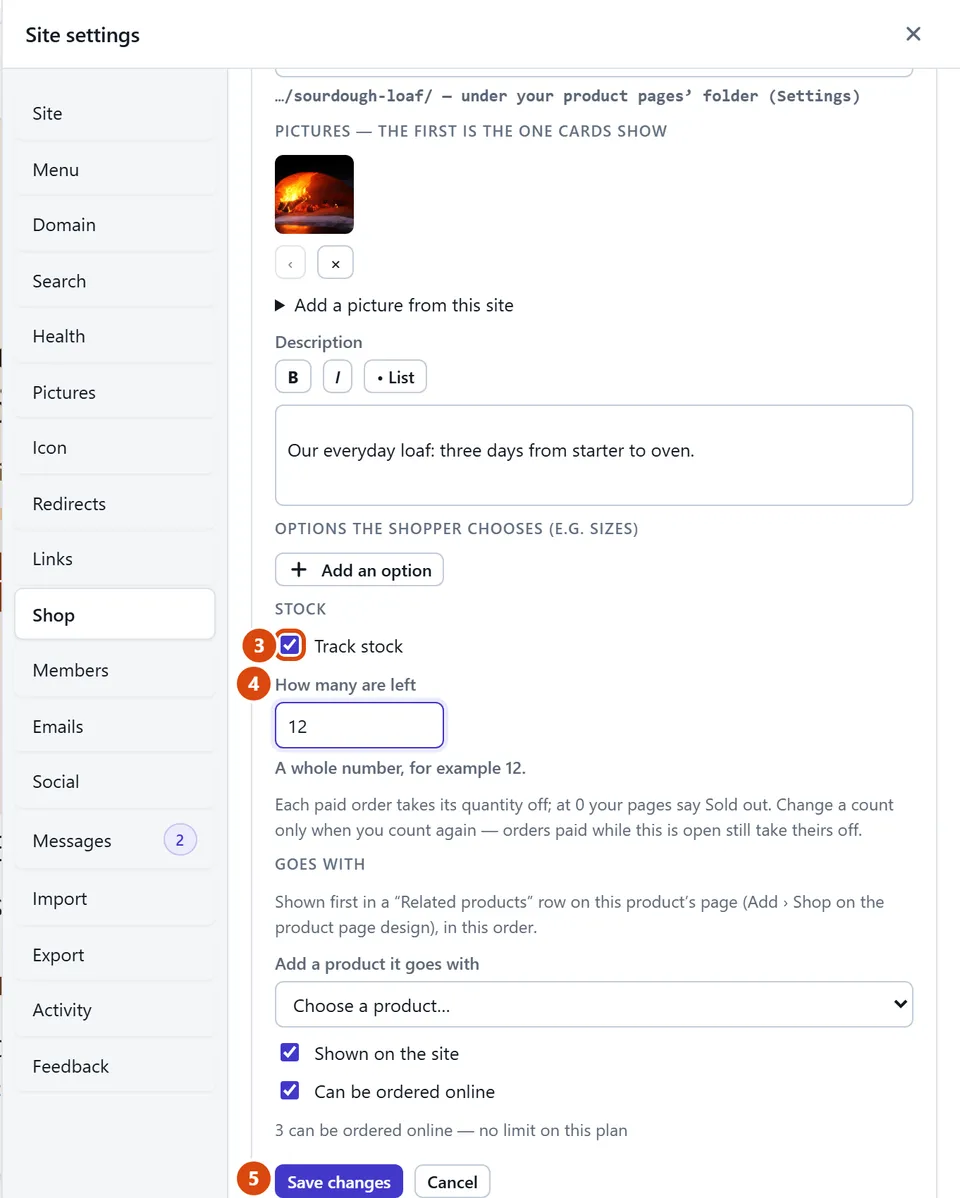Click into the Description text area
This screenshot has width=960, height=1198.
pyautogui.click(x=594, y=455)
